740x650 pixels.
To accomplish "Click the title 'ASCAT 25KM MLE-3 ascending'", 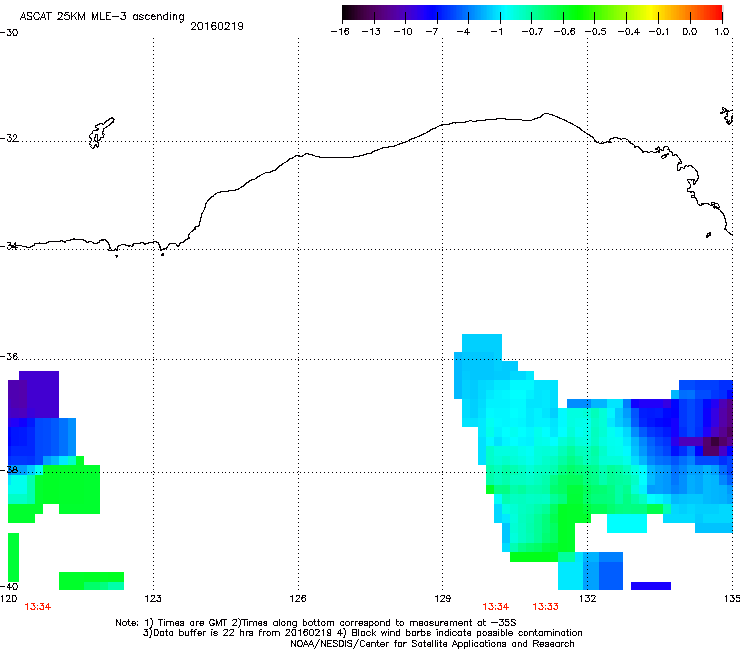I will [x=102, y=17].
